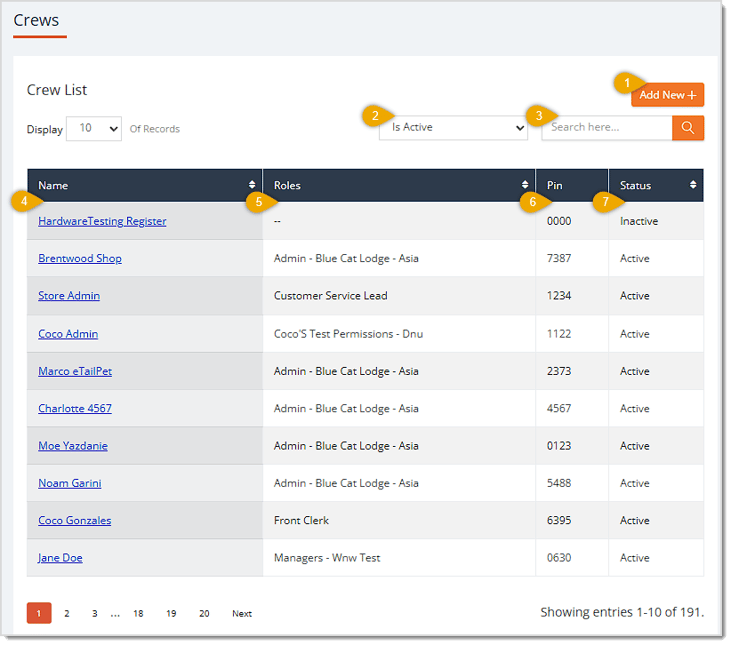
Task: Sort the table by Roles column
Action: tap(525, 185)
